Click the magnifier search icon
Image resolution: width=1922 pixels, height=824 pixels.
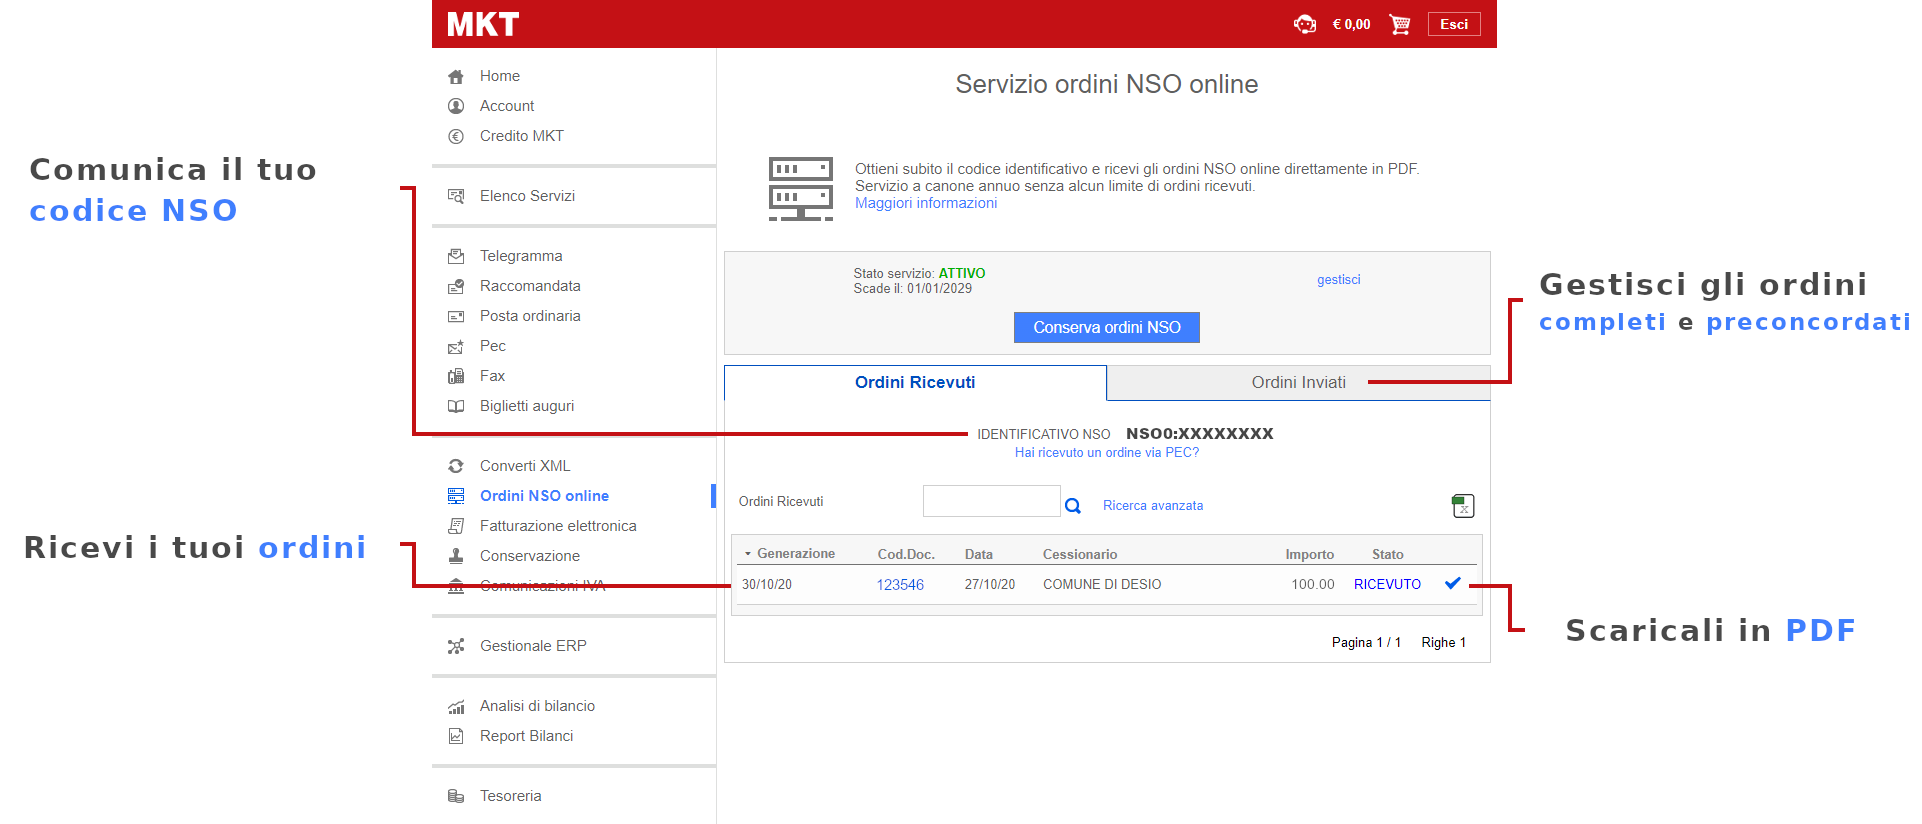tap(1073, 506)
